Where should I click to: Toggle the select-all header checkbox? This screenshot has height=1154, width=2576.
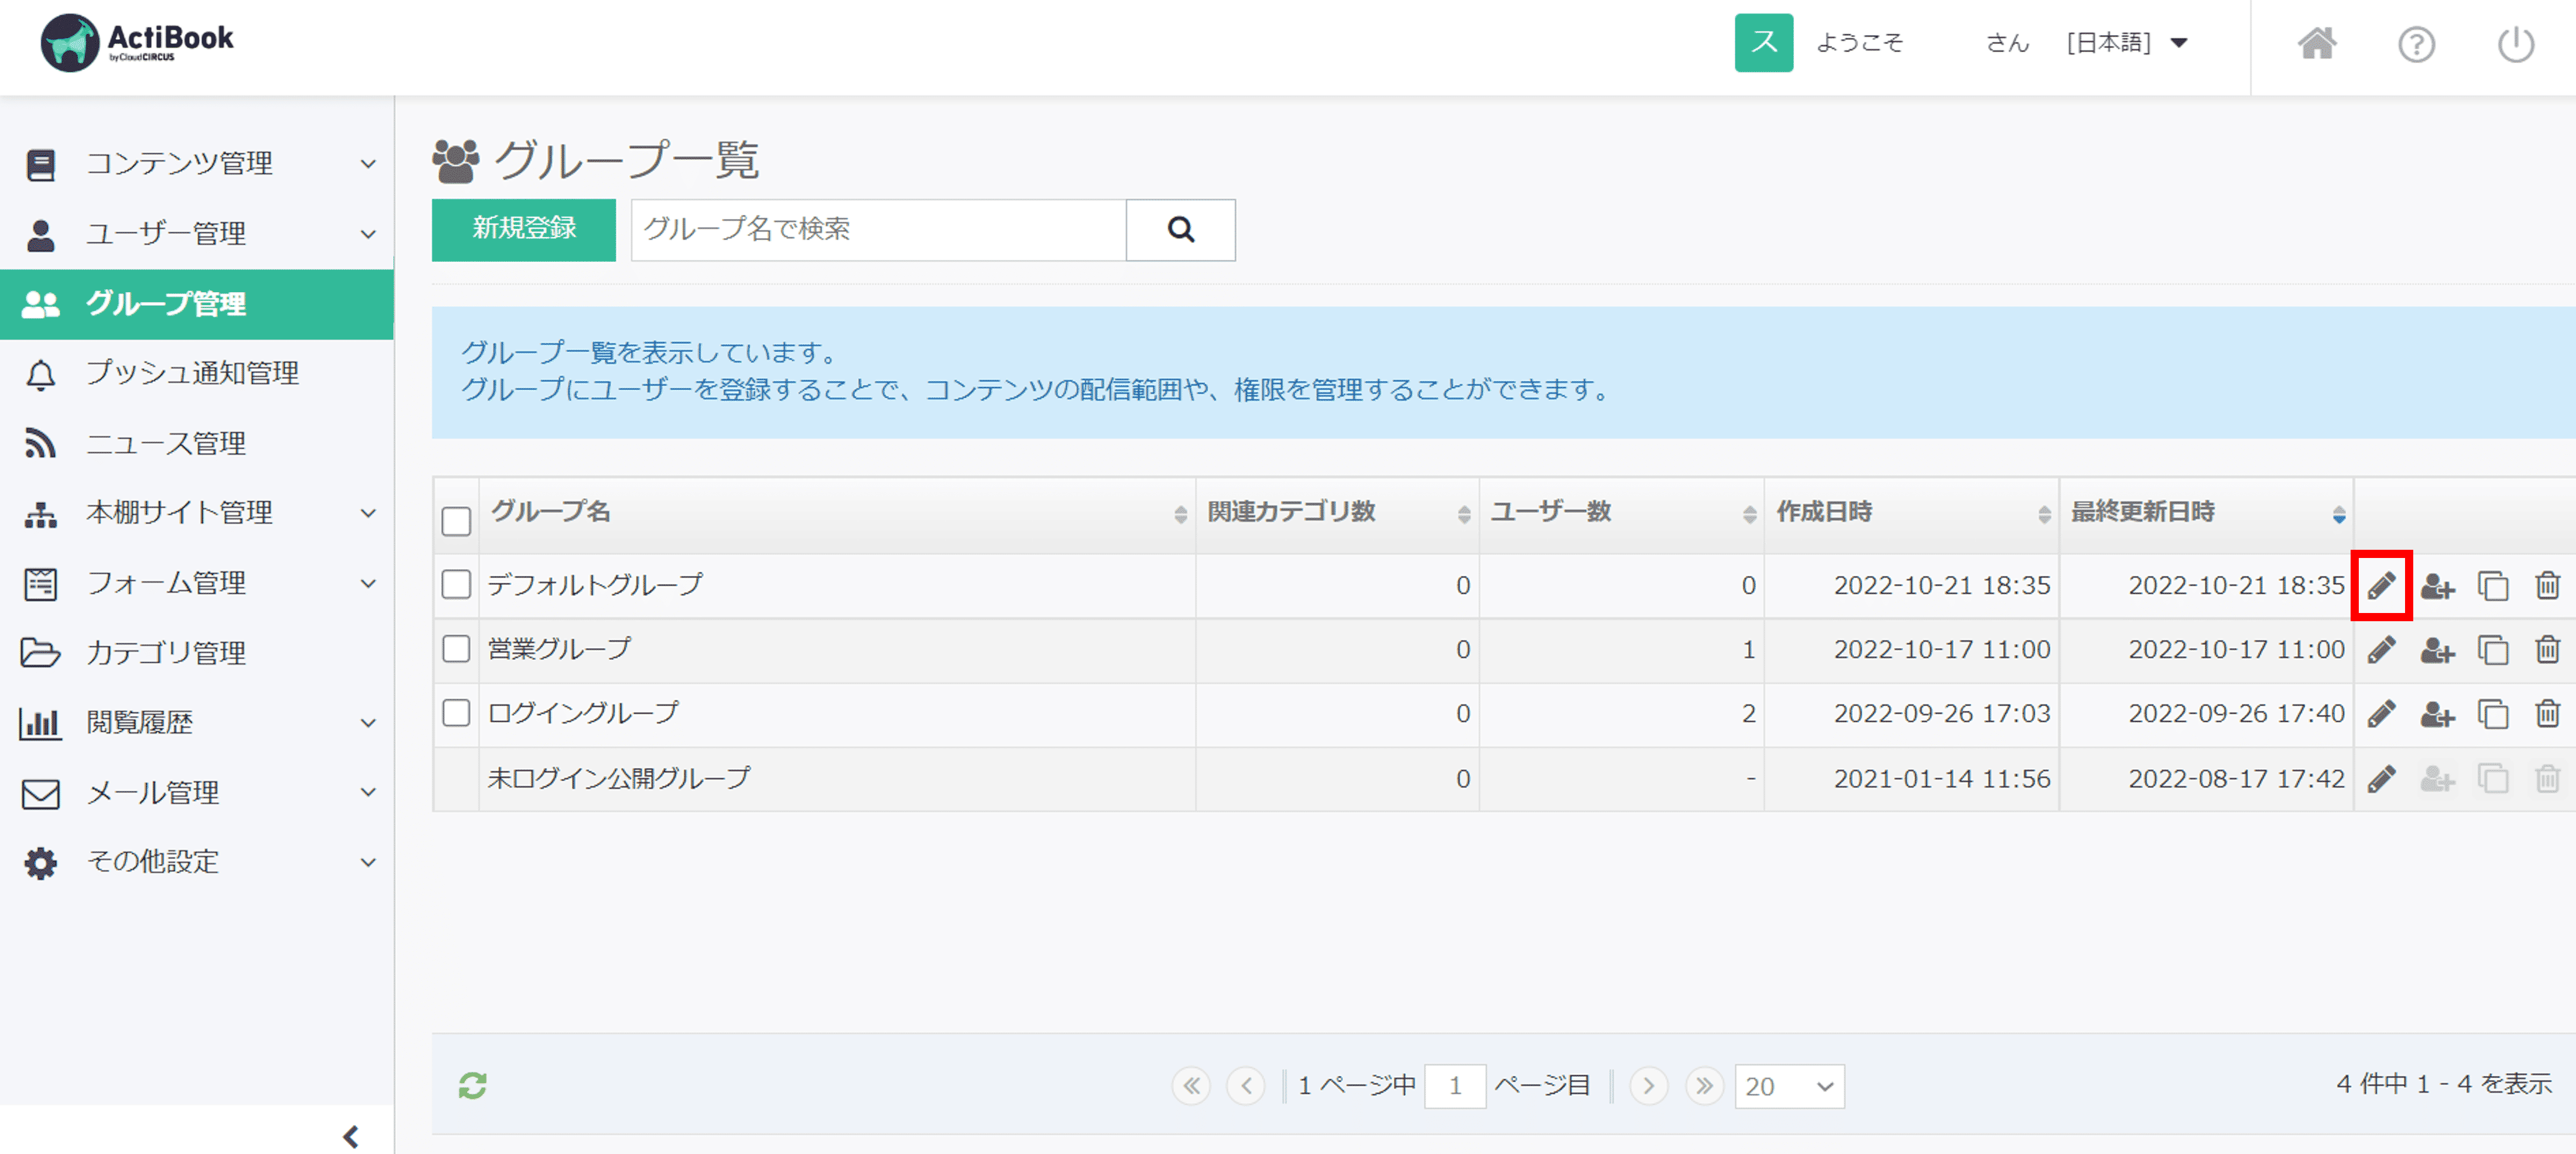[x=456, y=521]
